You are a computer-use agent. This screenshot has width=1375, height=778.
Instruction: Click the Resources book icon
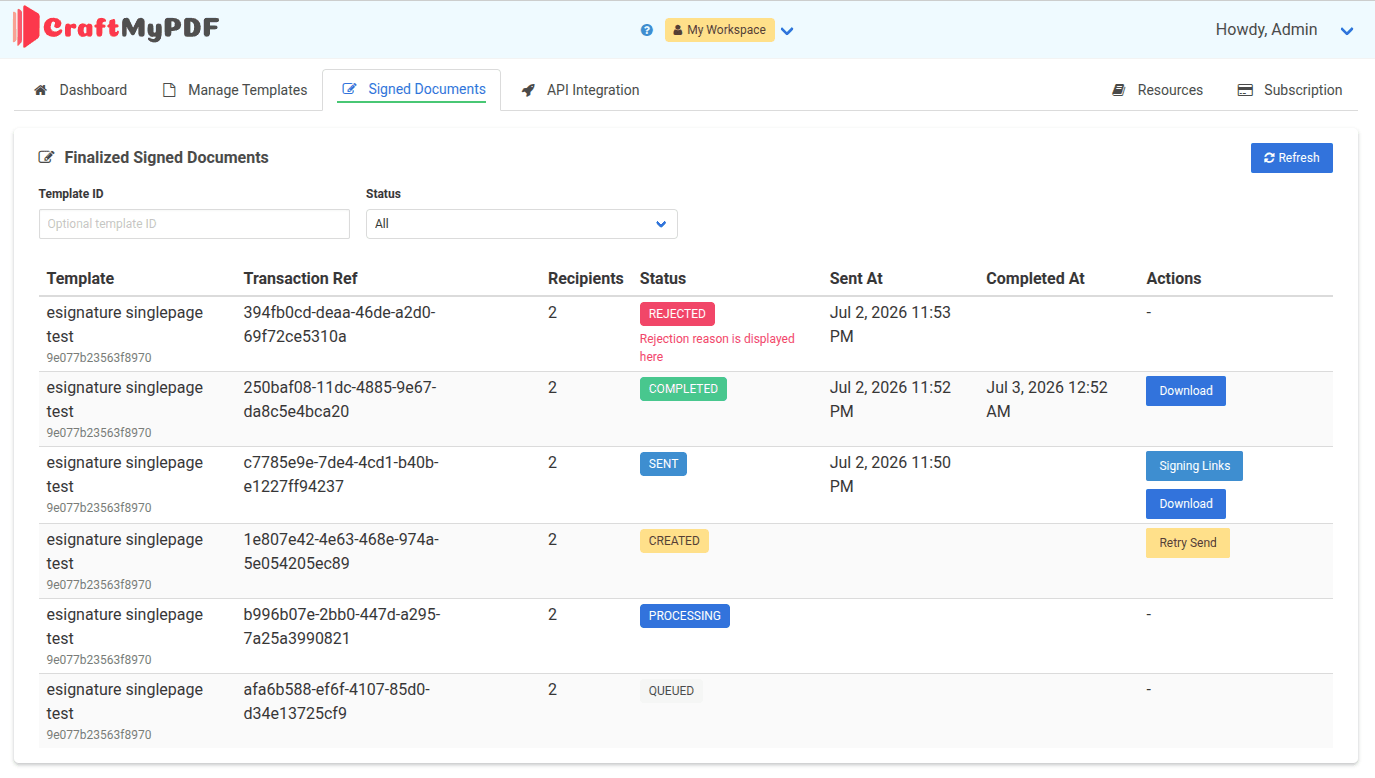coord(1119,90)
